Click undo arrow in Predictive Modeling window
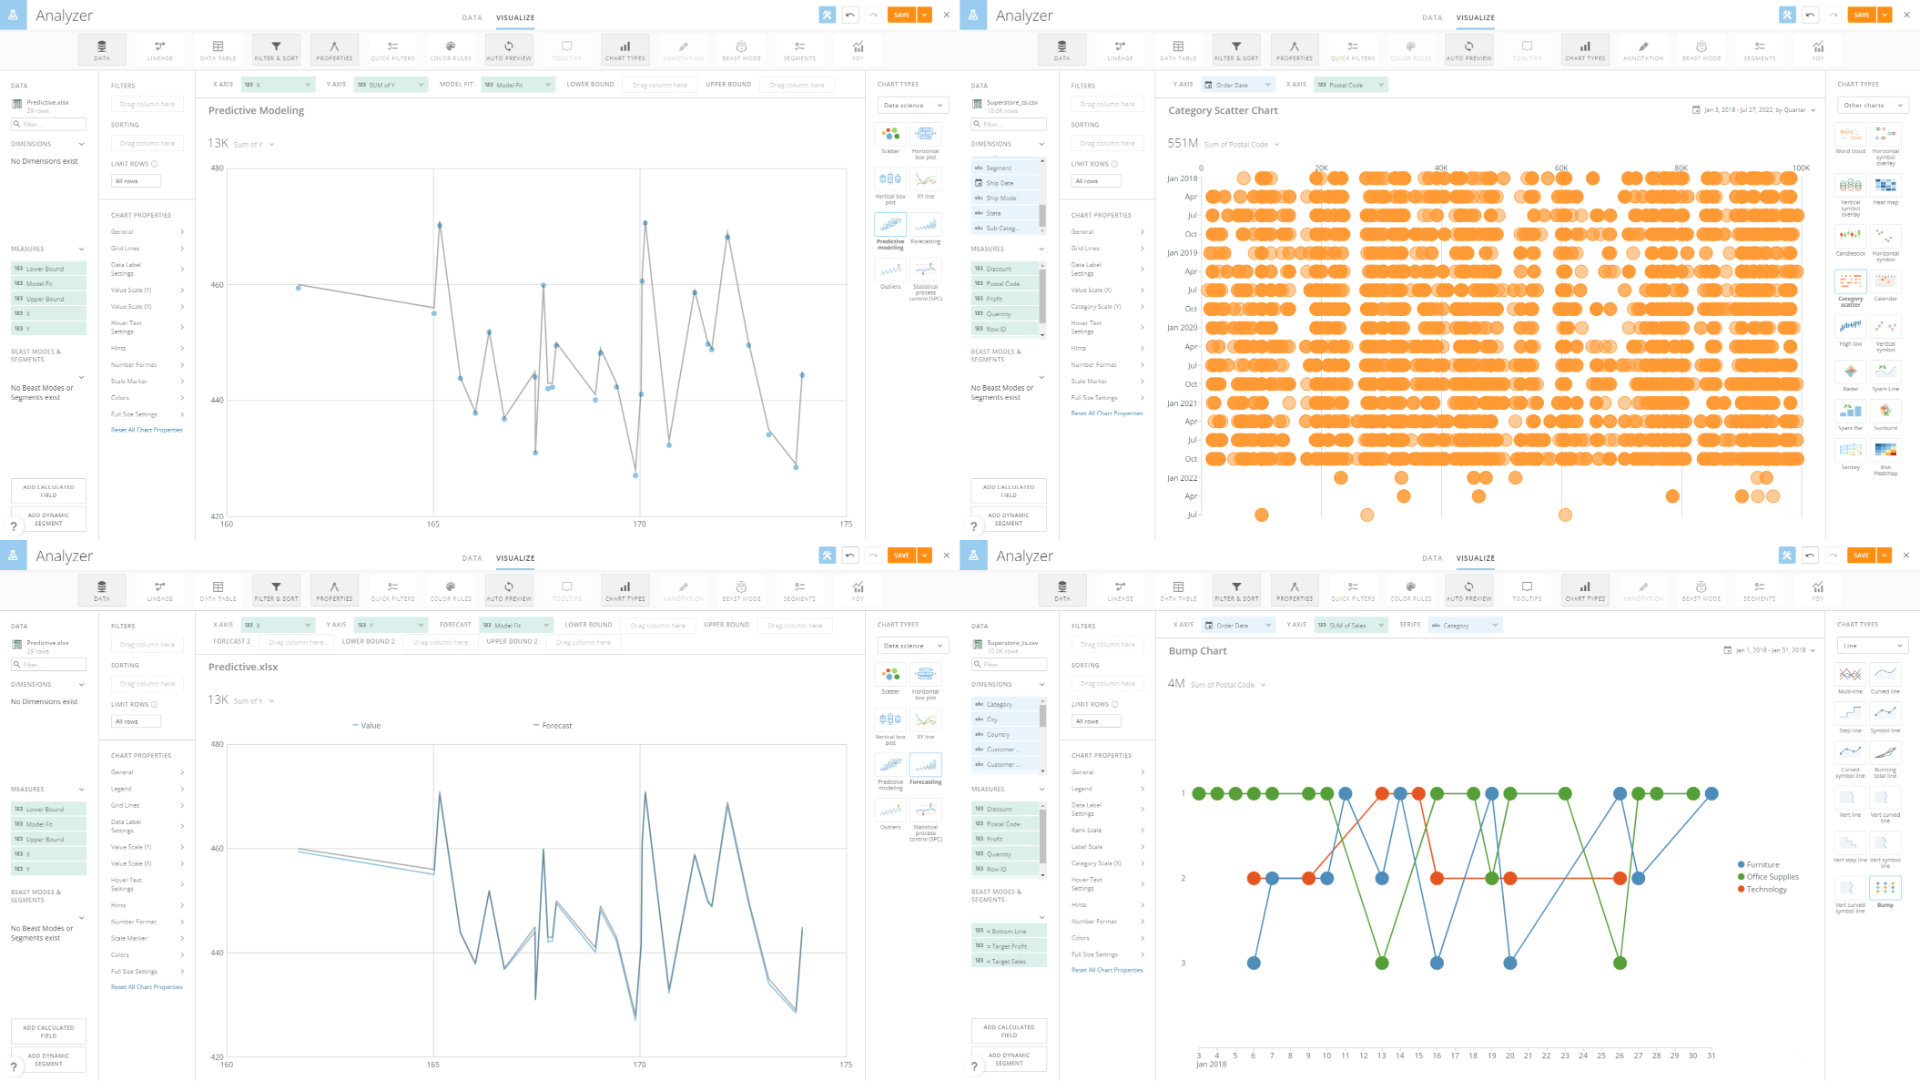This screenshot has height=1081, width=1920. (x=850, y=15)
